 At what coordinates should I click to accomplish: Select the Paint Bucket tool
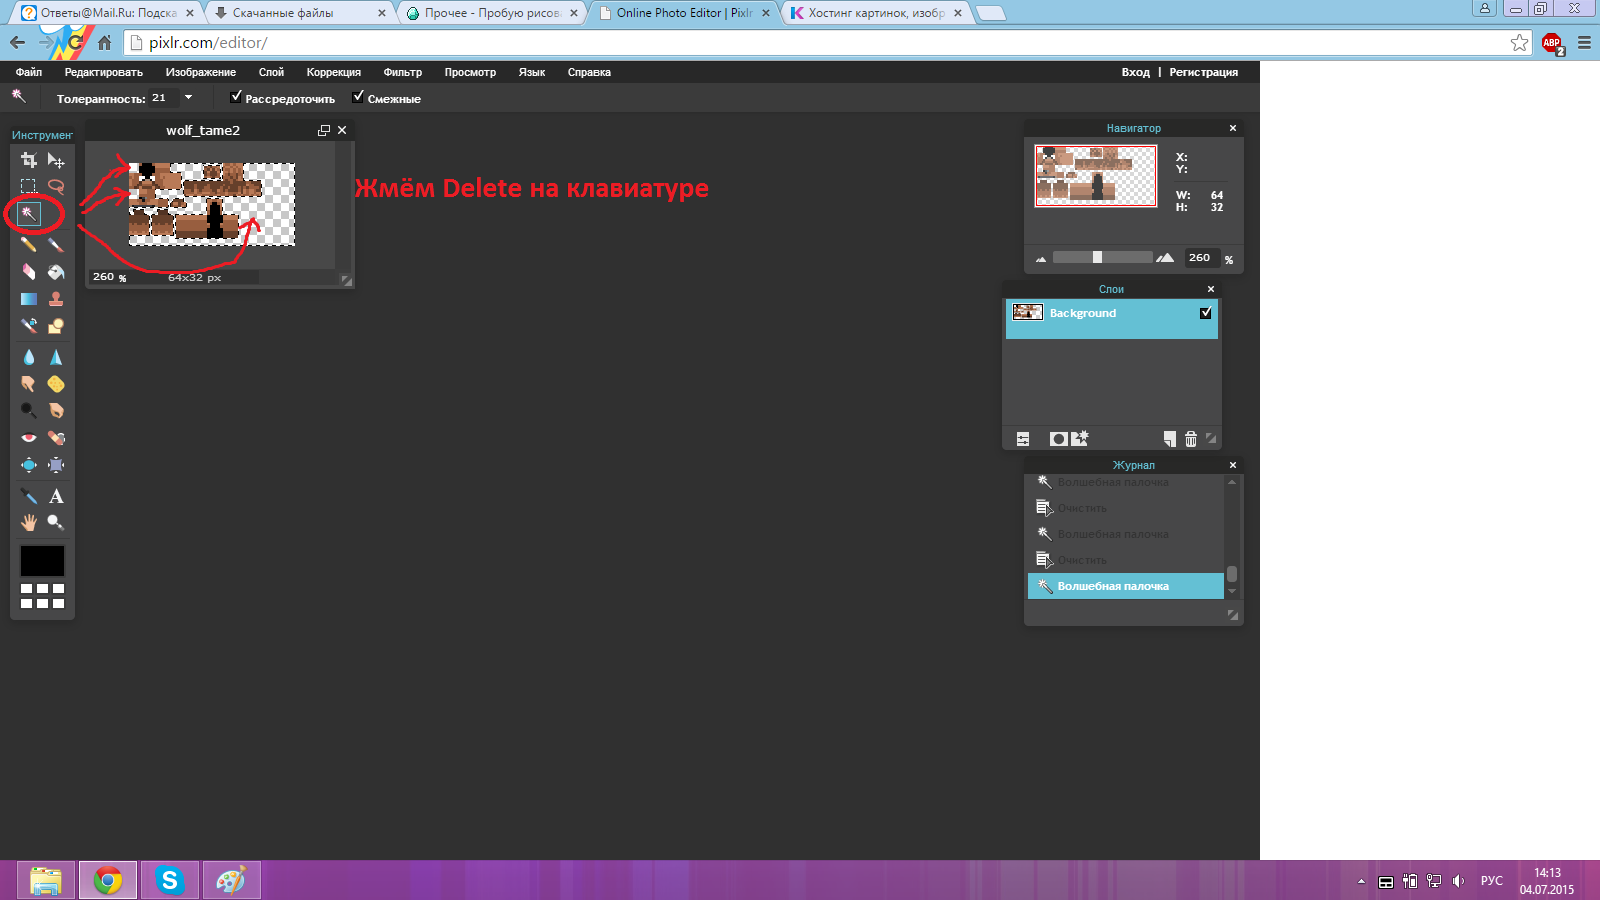[56, 272]
